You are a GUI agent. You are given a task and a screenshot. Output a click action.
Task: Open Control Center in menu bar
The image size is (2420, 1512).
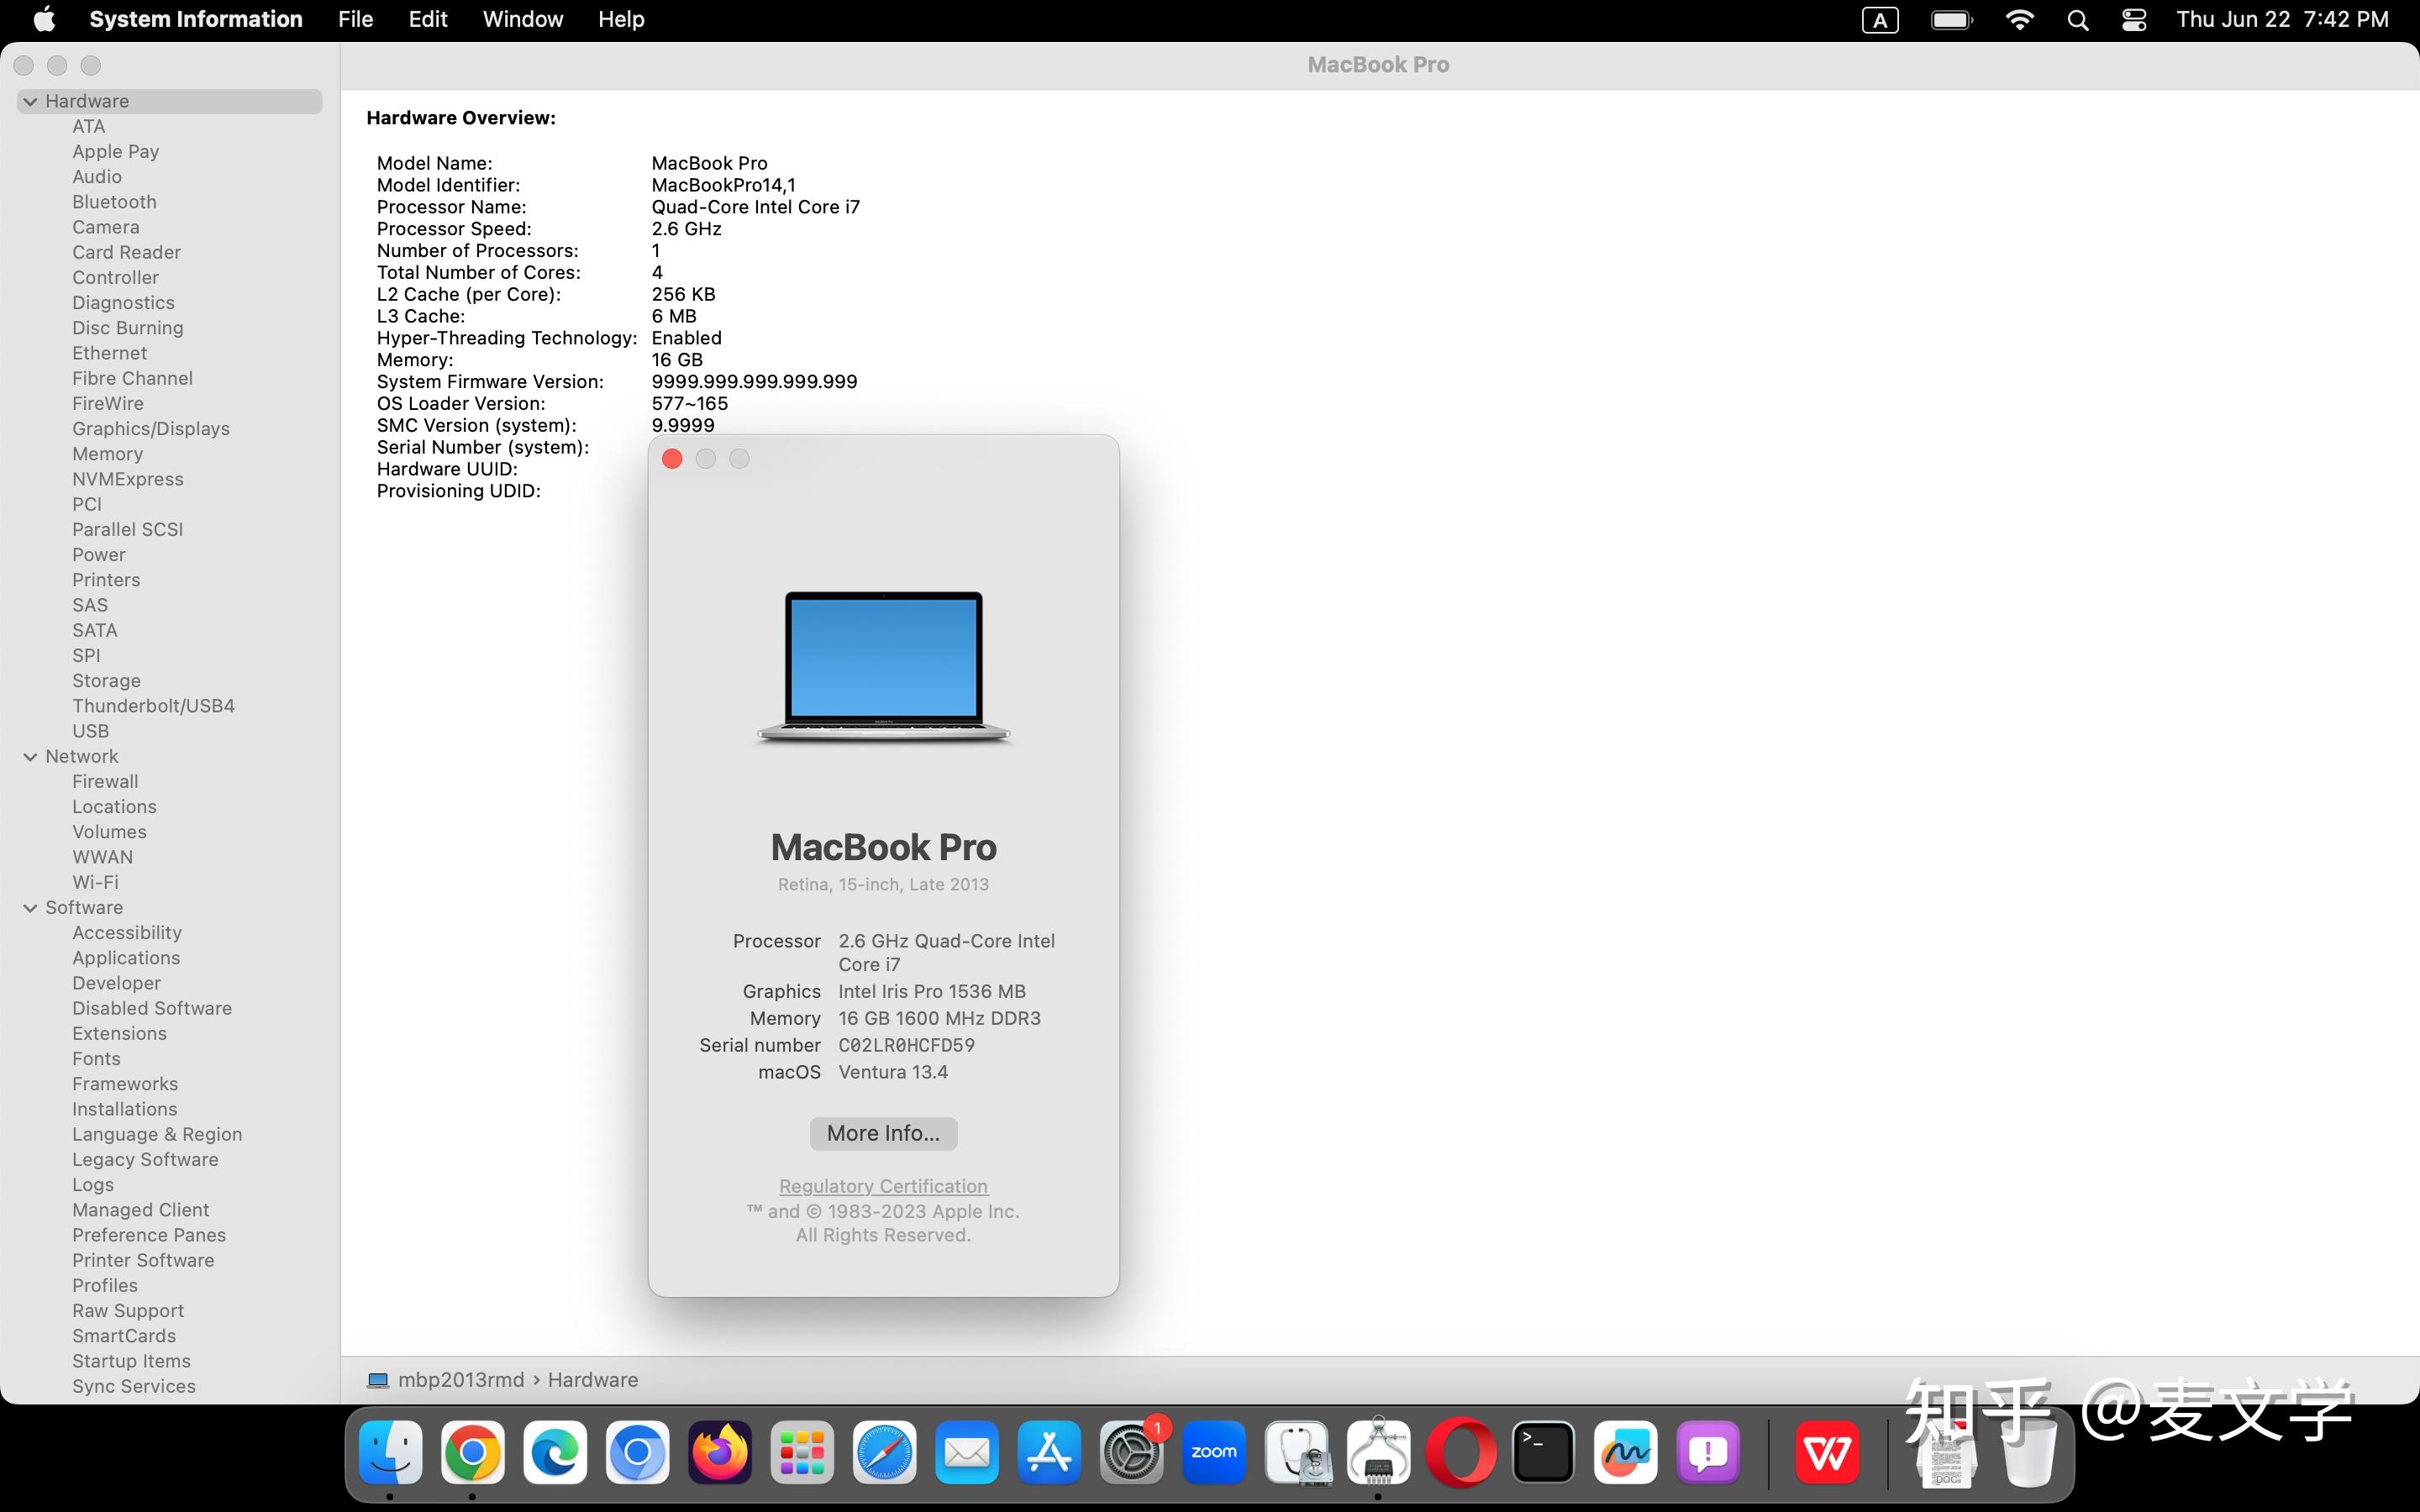click(x=2134, y=20)
